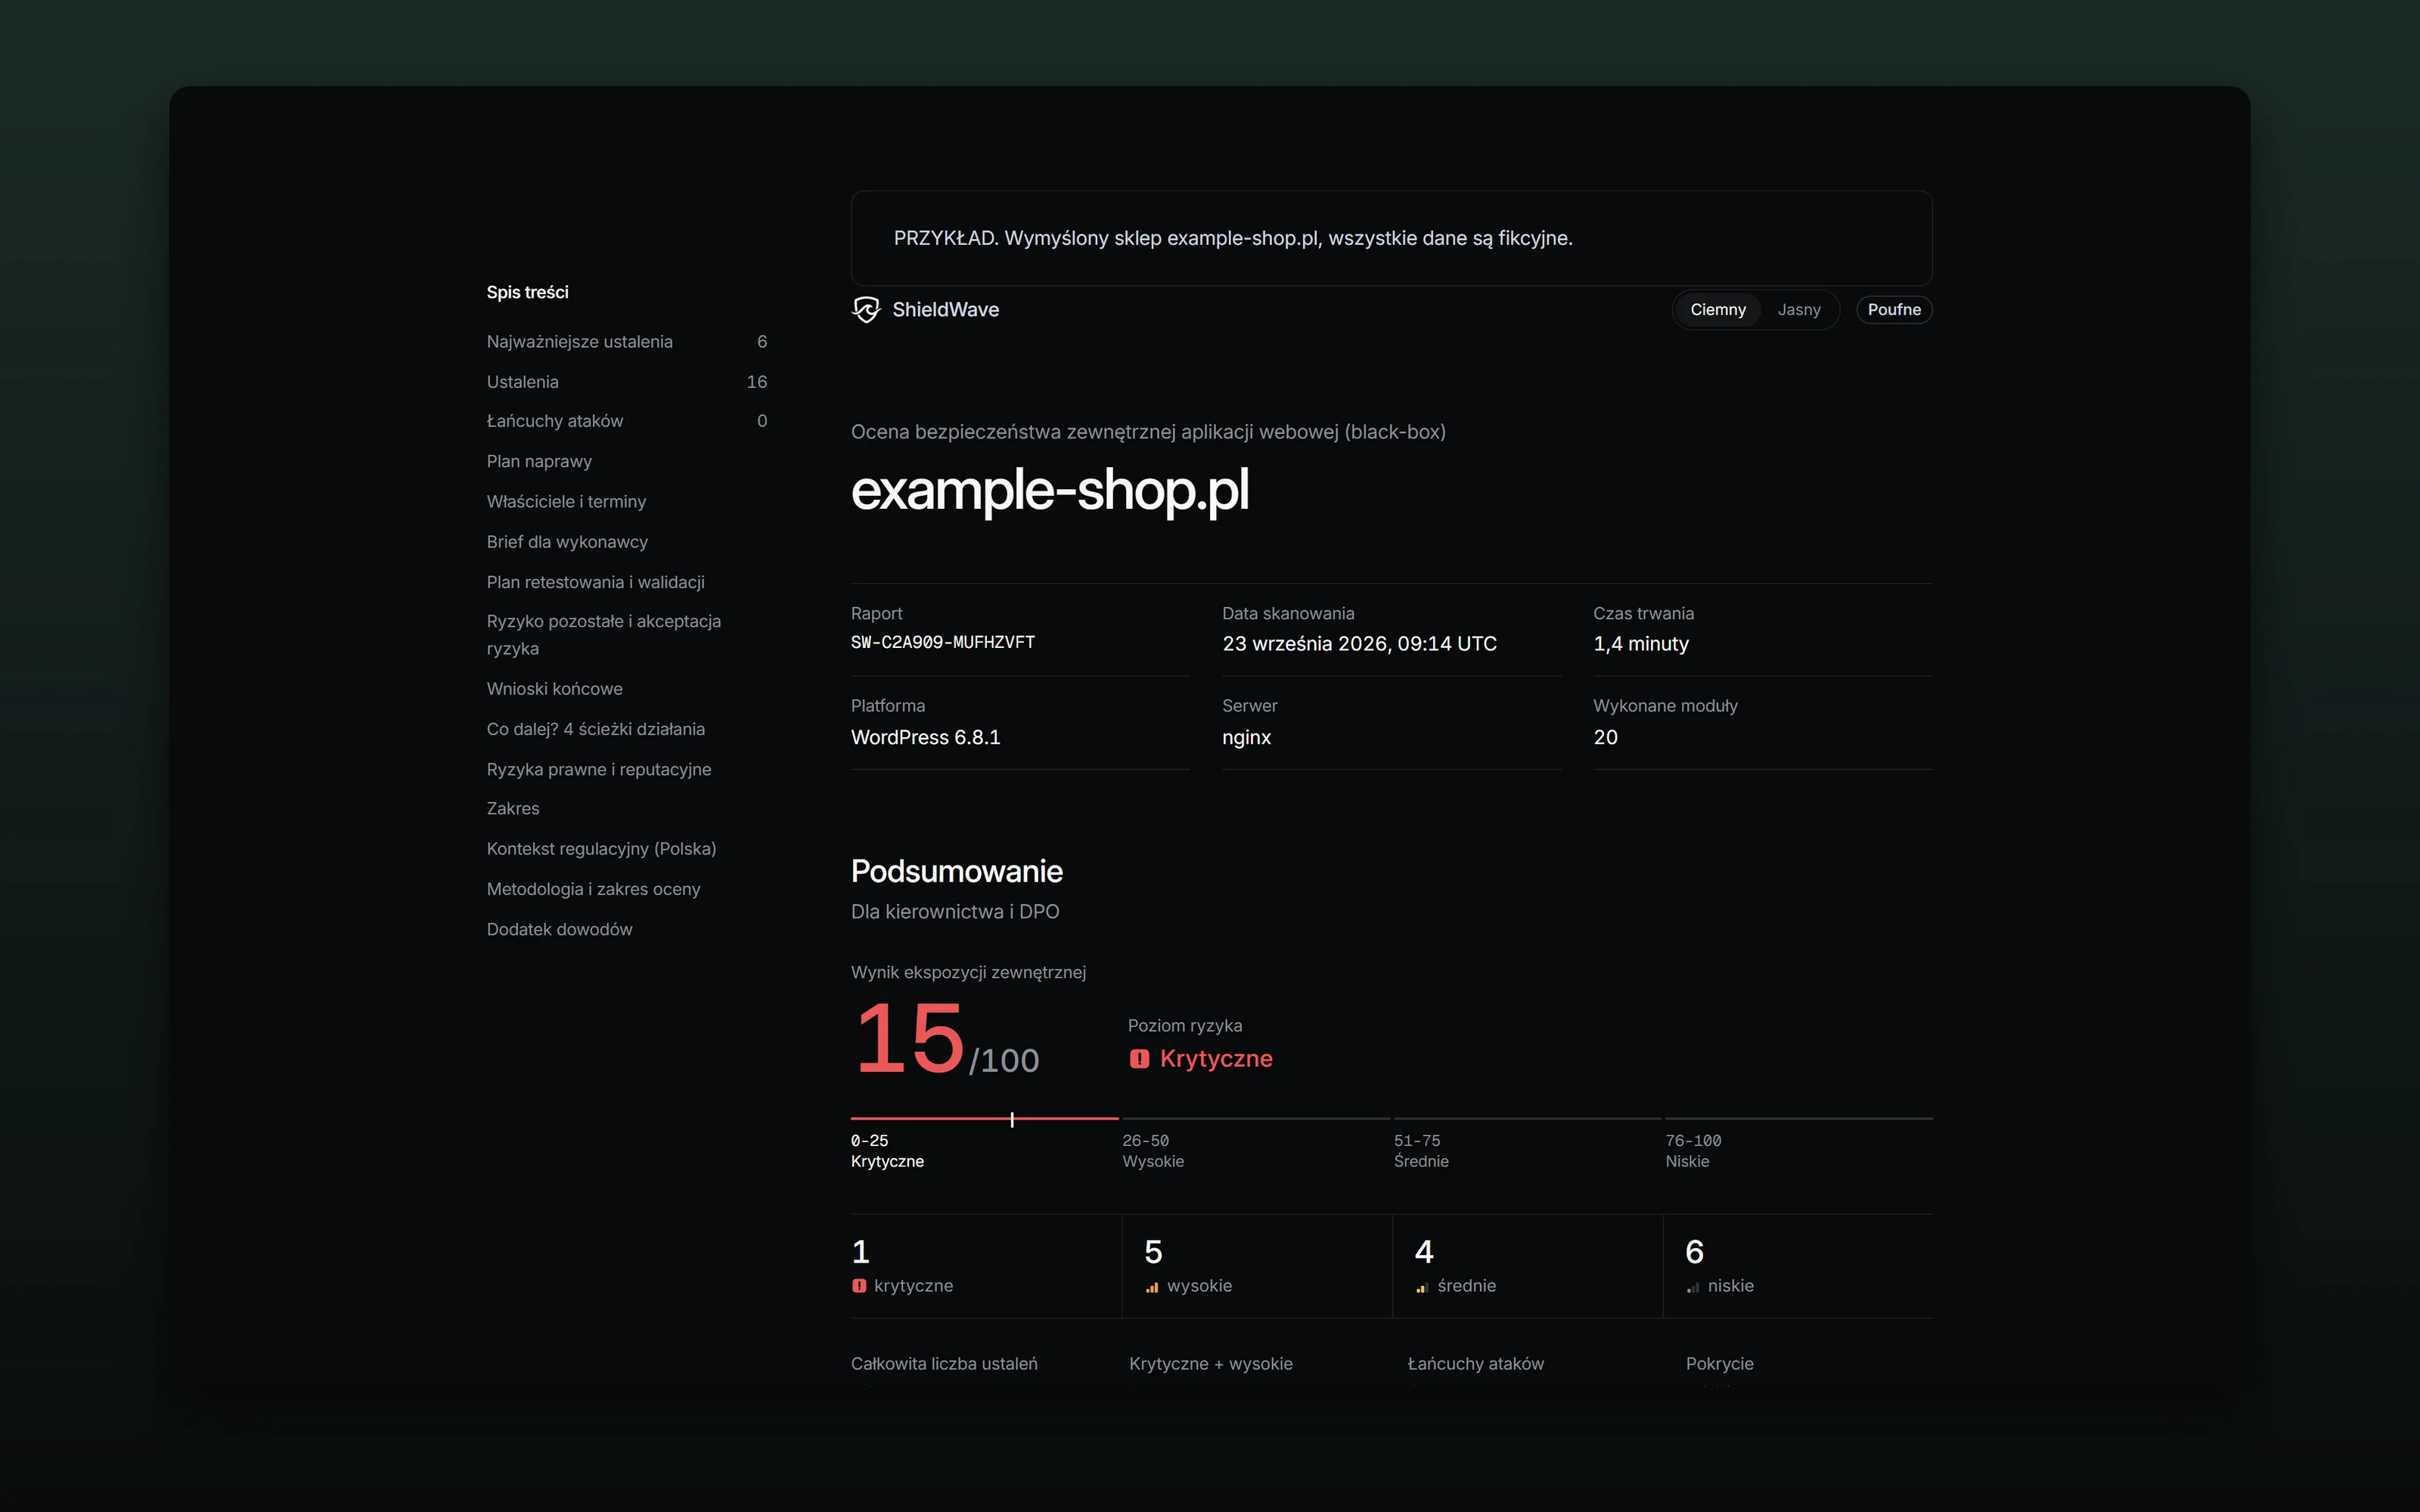Image resolution: width=2420 pixels, height=1512 pixels.
Task: Open Najważniejsze ustalenia in contents
Action: (x=627, y=342)
